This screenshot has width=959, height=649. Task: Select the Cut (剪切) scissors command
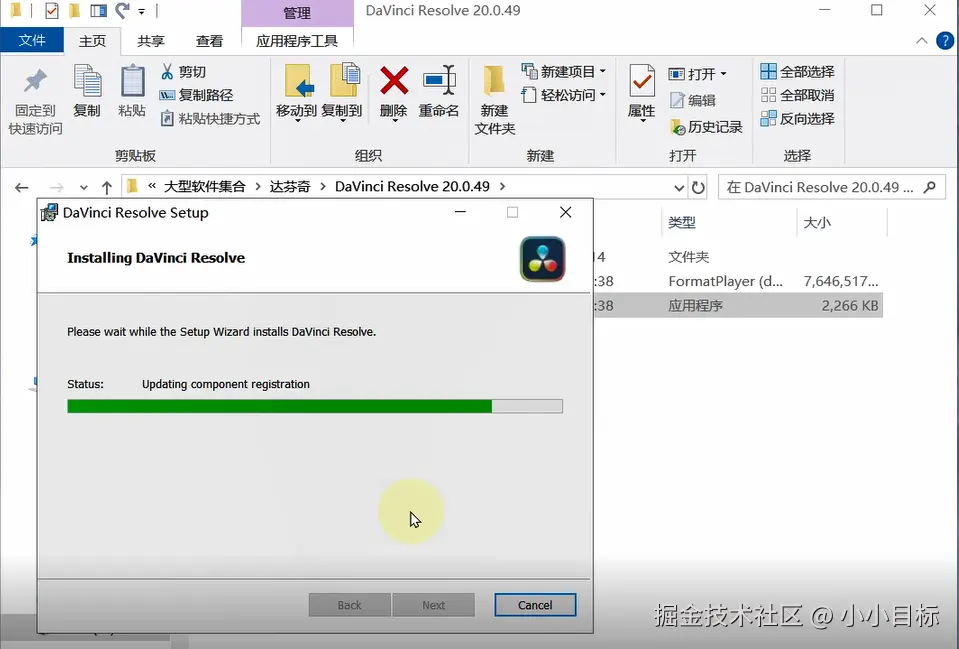183,72
